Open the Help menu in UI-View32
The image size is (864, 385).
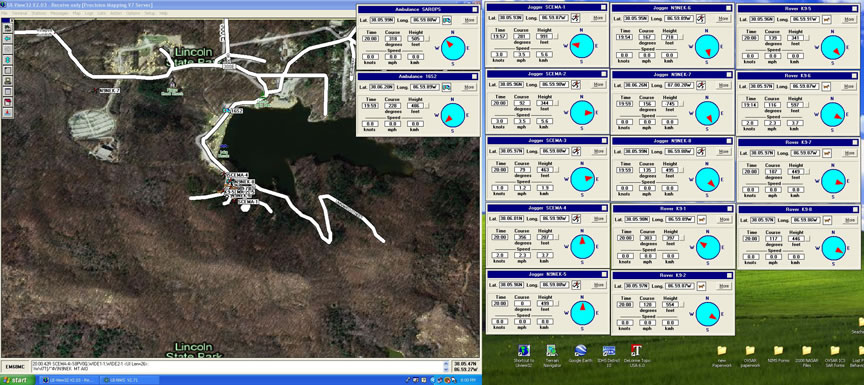click(163, 13)
